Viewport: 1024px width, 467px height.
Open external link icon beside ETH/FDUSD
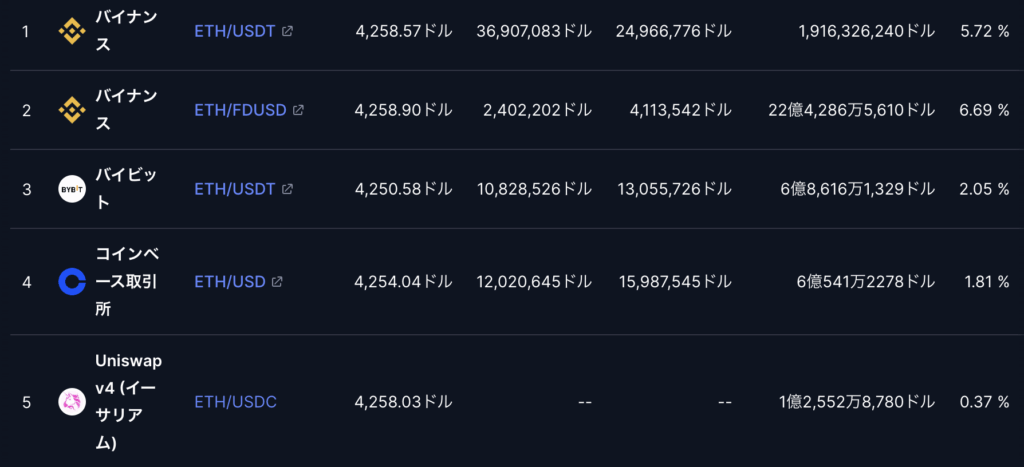pyautogui.click(x=298, y=110)
